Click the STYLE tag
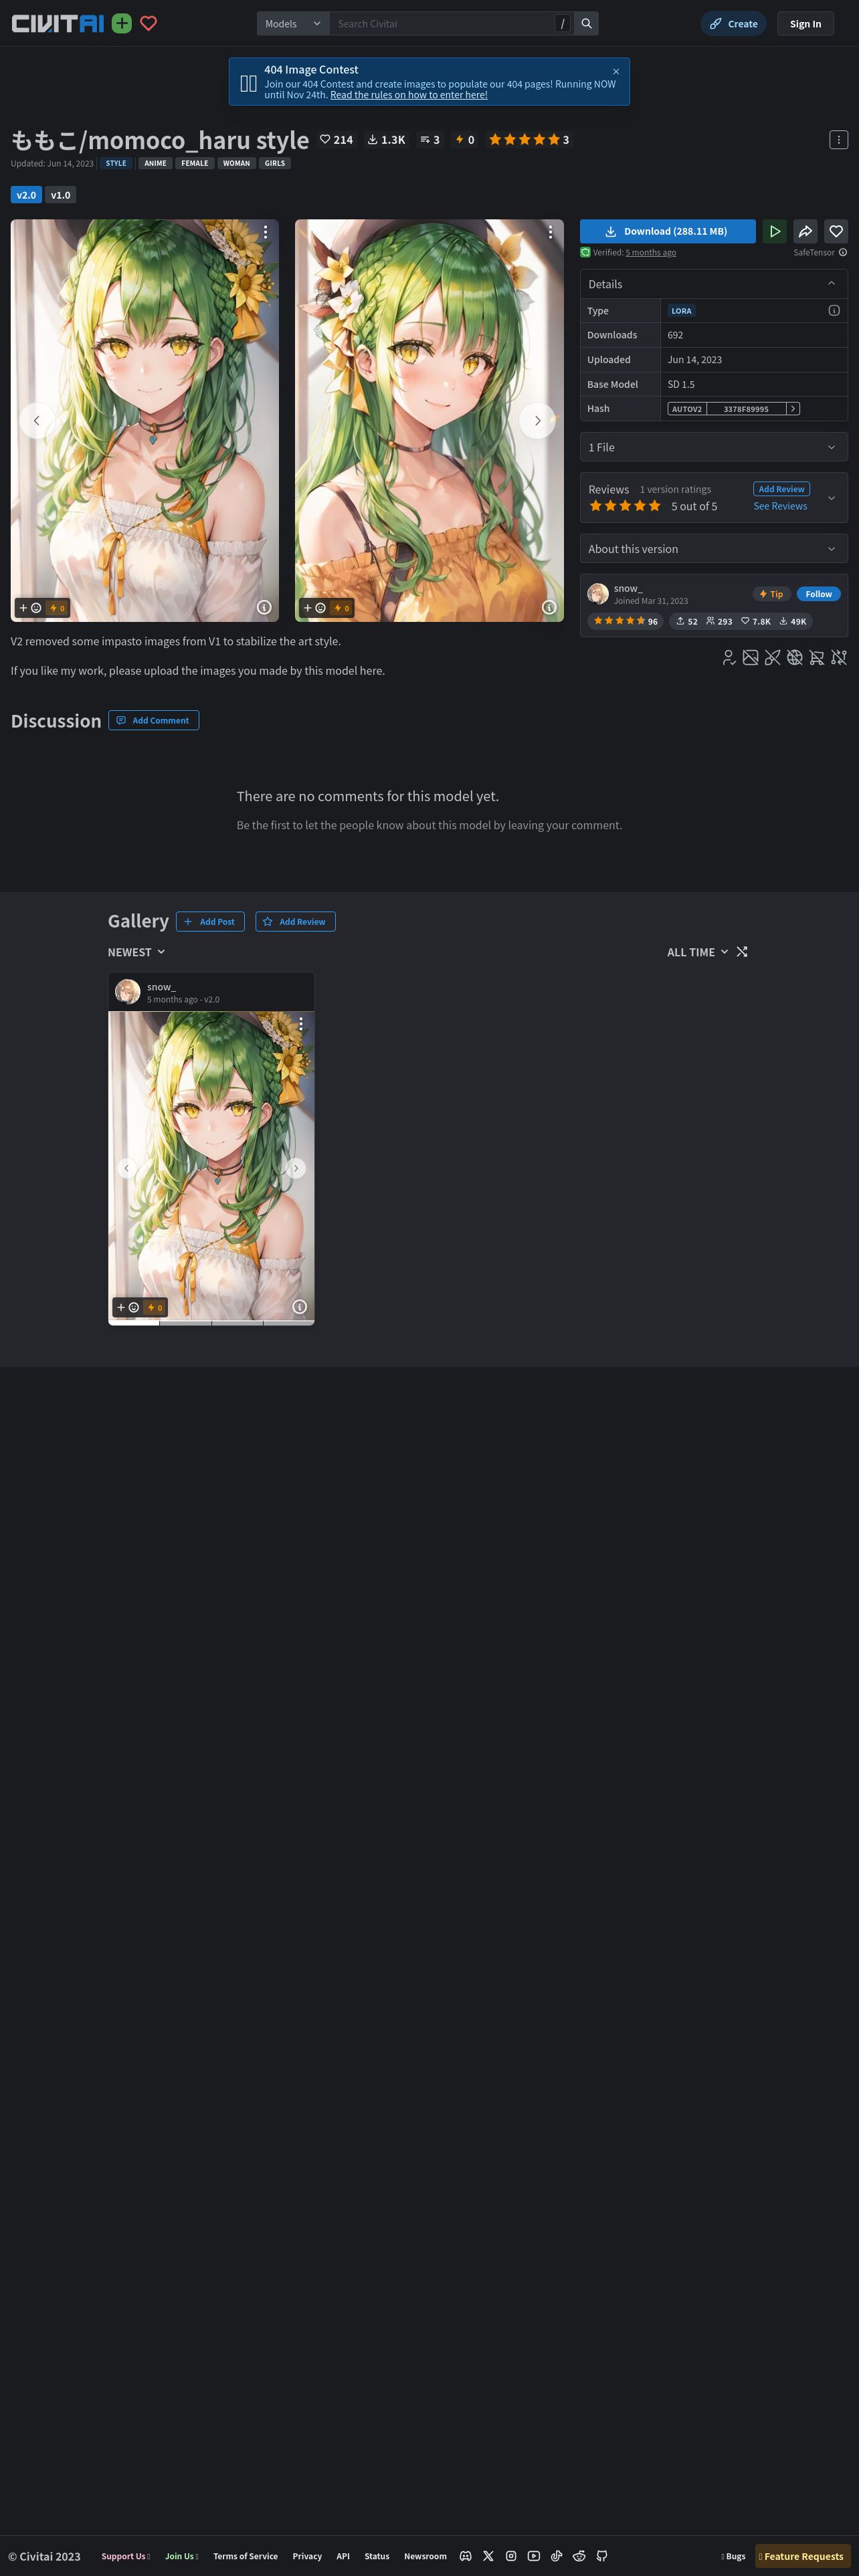 pos(116,163)
